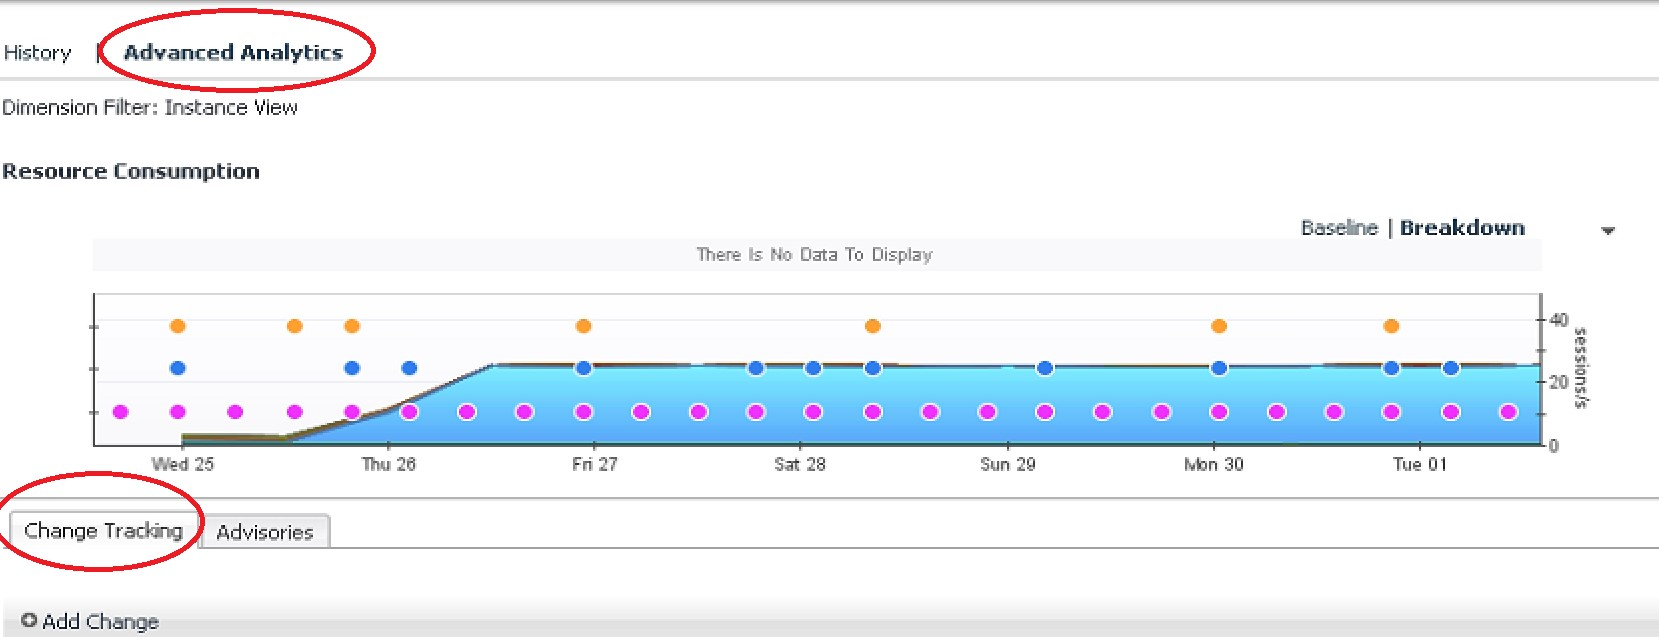Click orange marker above Mon 30
Image resolution: width=1659 pixels, height=637 pixels.
coord(1219,326)
